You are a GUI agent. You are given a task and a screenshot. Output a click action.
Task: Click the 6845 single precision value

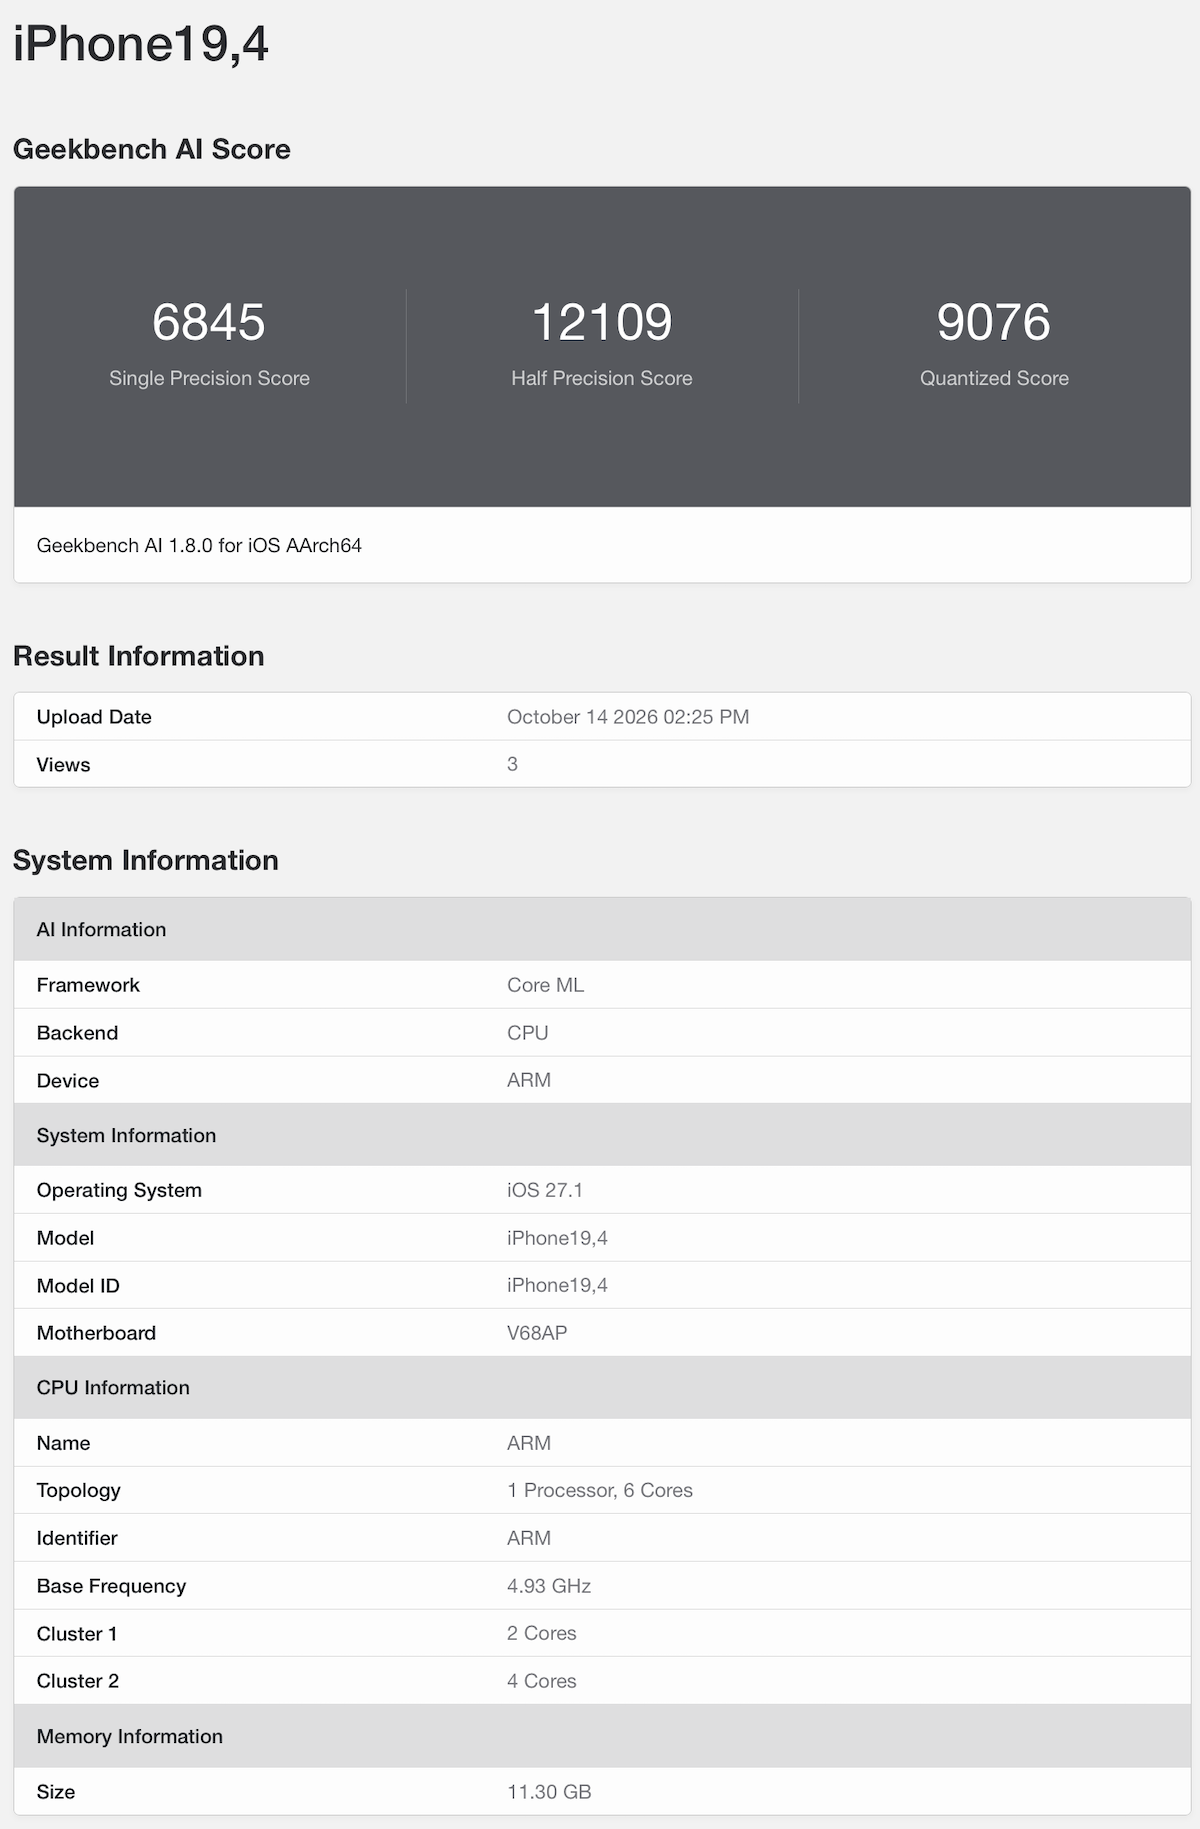(x=209, y=322)
